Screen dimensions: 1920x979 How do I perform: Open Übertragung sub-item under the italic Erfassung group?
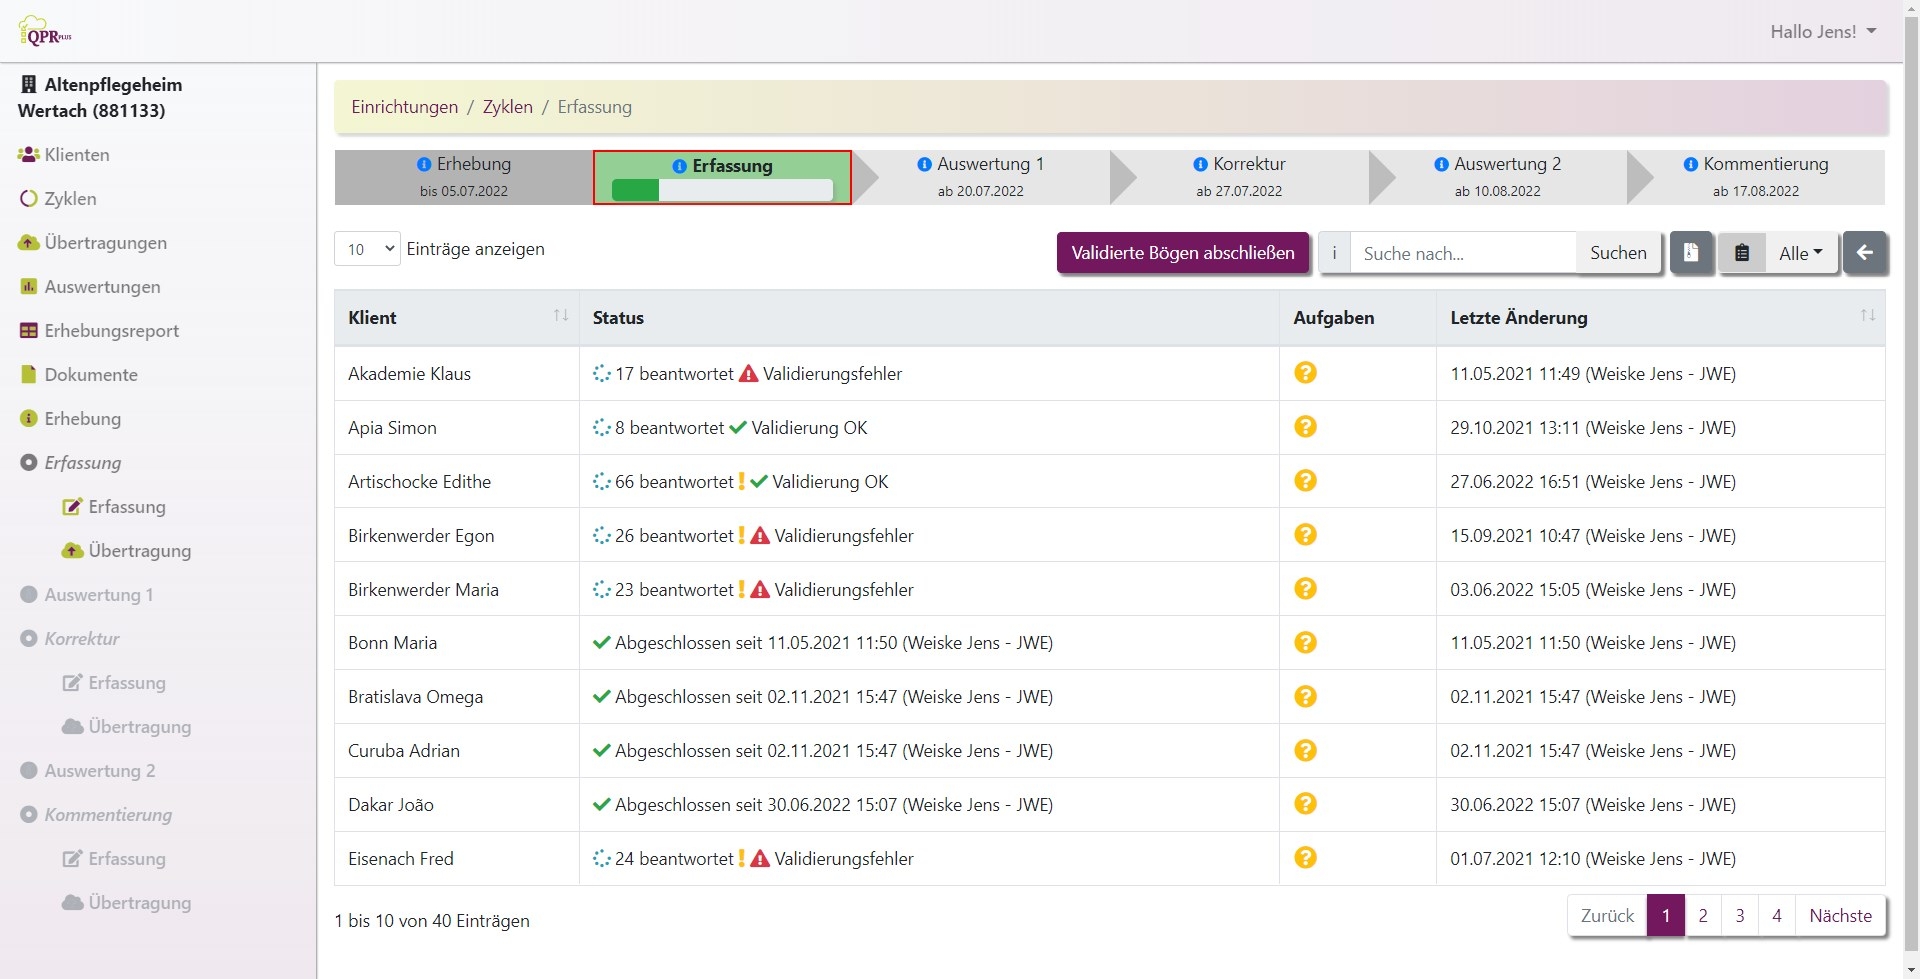tap(127, 551)
